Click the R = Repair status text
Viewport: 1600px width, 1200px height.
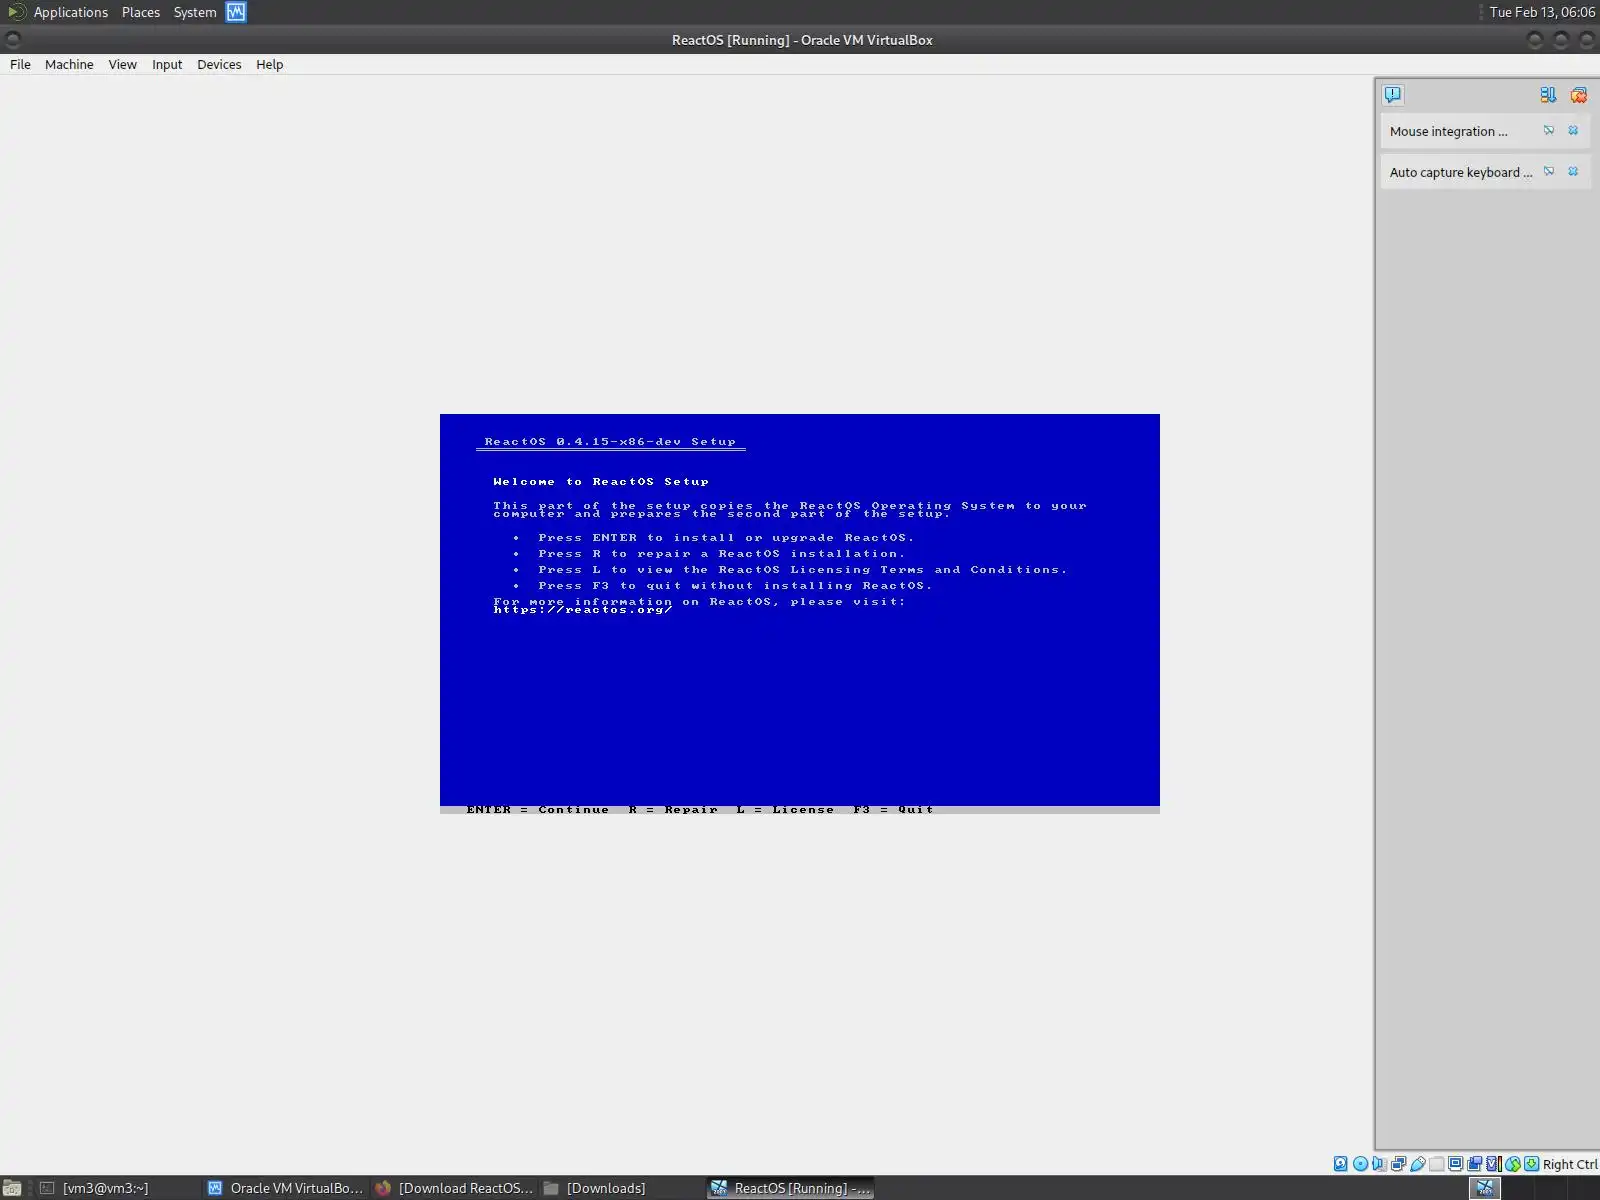click(673, 809)
